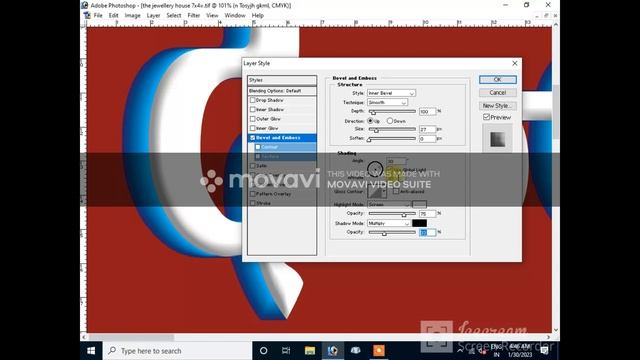The image size is (640, 360).
Task: Open the Highlight Mode dropdown
Action: (389, 204)
